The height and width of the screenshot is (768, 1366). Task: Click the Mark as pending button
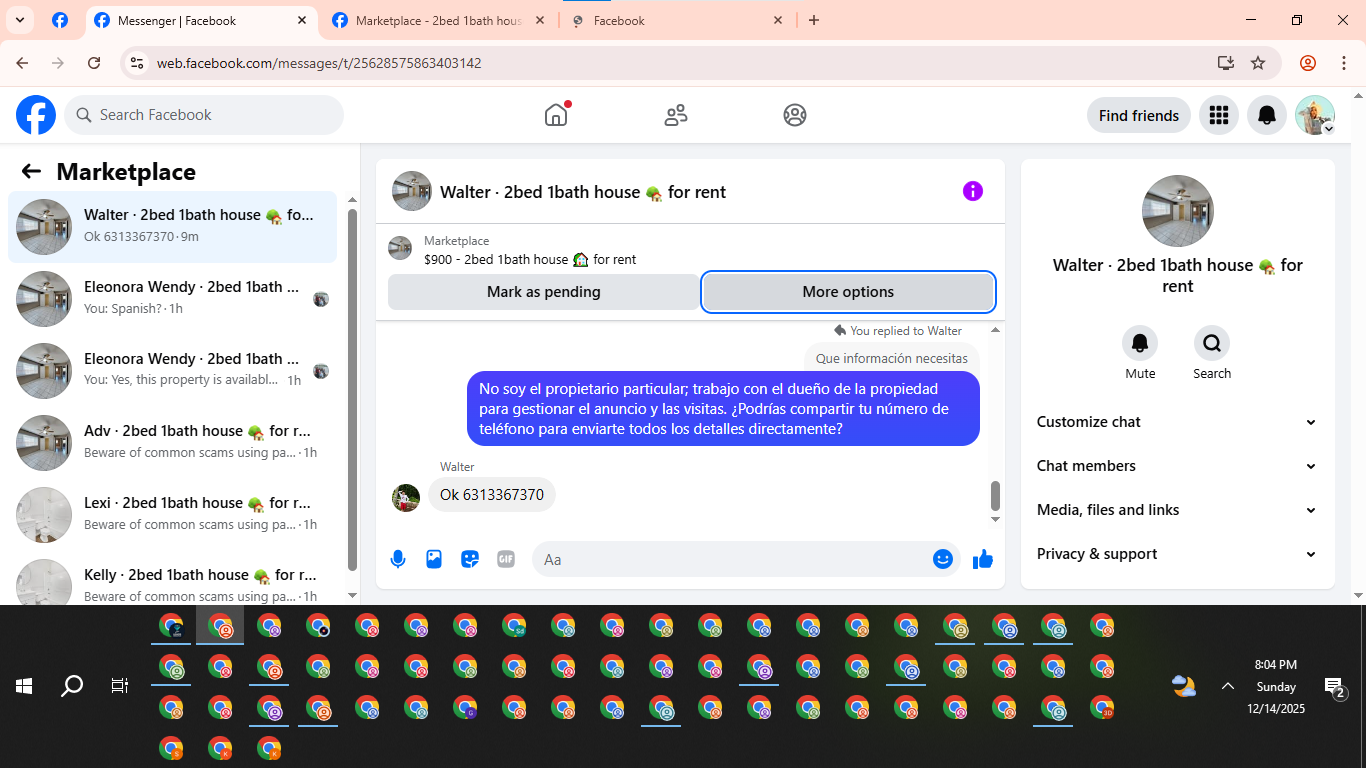[543, 292]
